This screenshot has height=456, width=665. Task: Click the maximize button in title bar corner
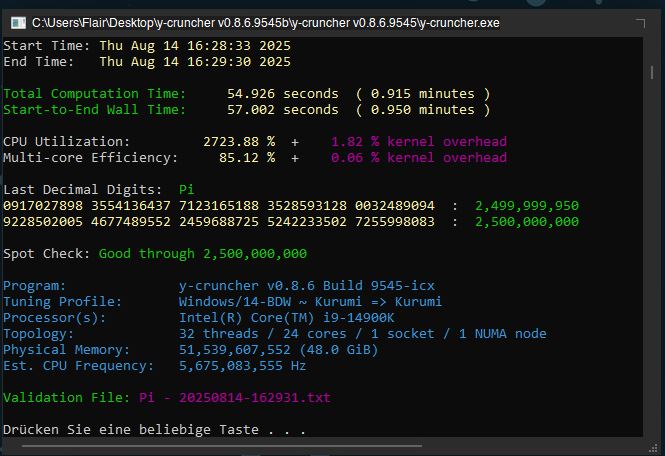[640, 23]
